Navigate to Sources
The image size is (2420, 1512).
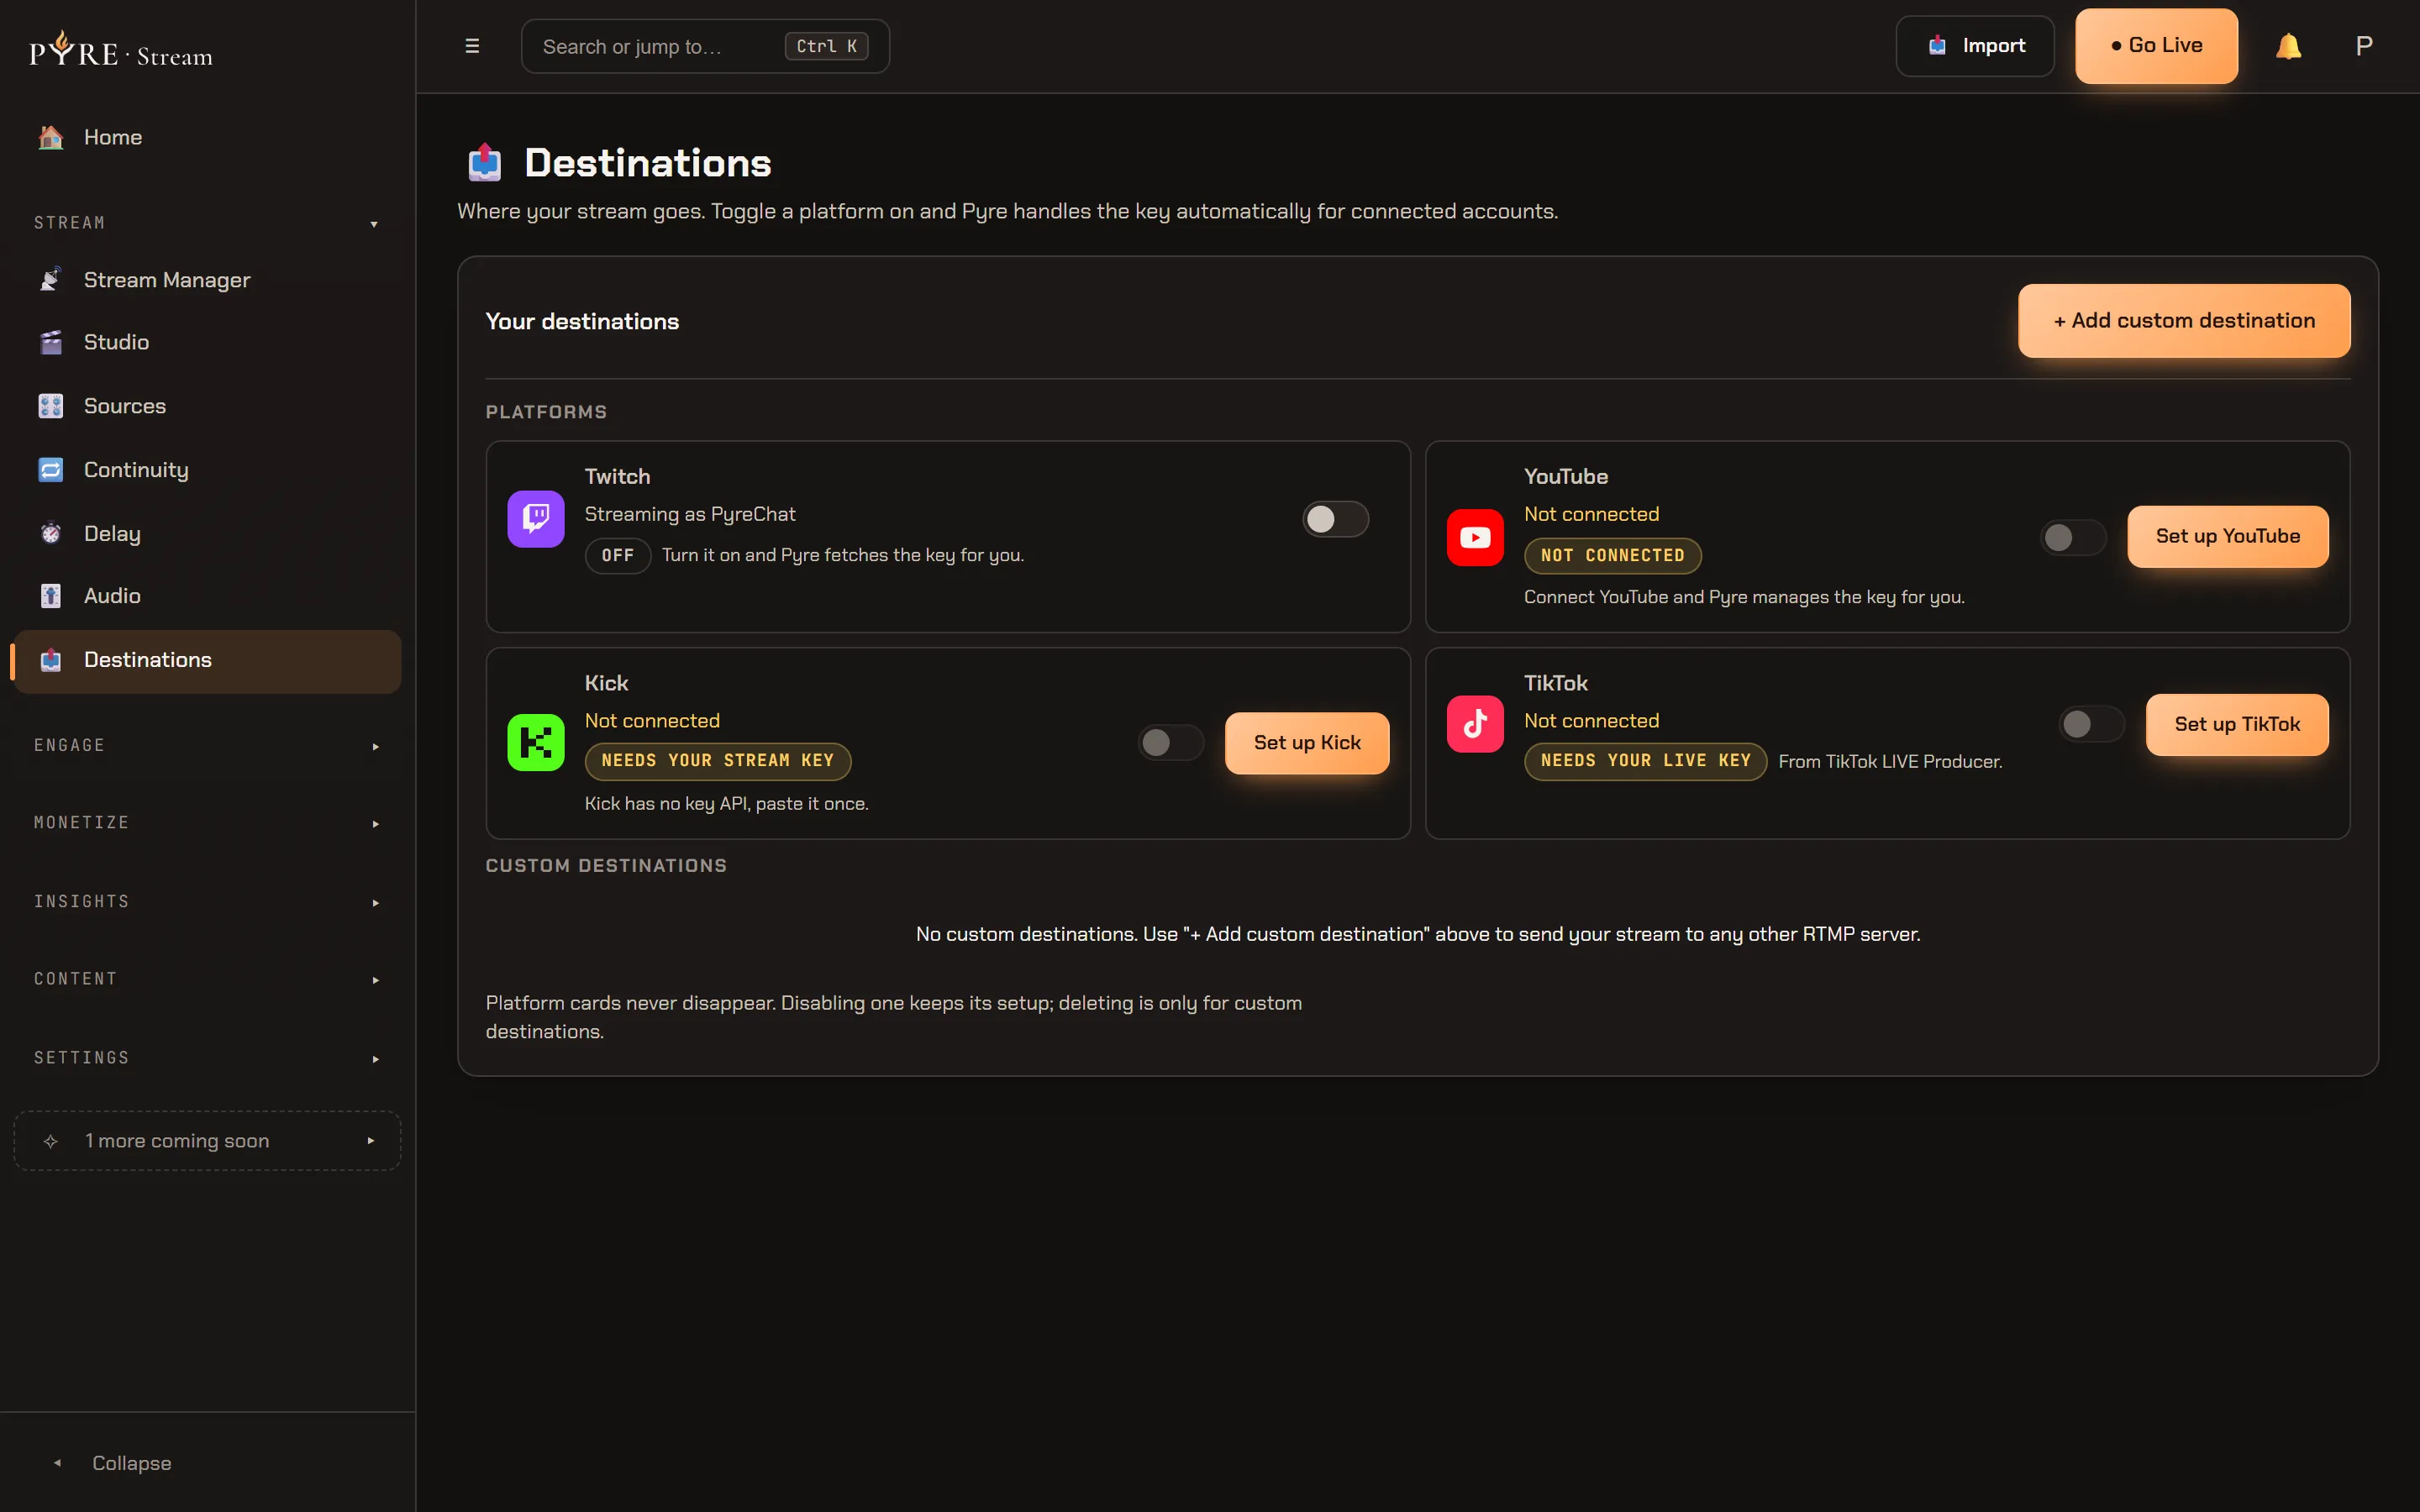[207, 406]
